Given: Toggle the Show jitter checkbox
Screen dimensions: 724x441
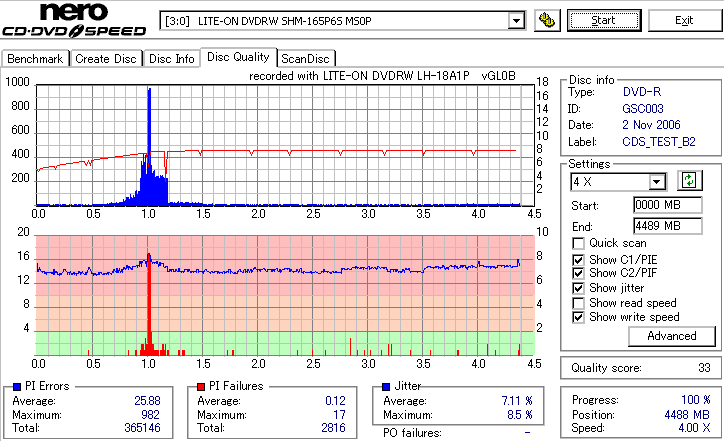Looking at the screenshot, I should click(578, 288).
